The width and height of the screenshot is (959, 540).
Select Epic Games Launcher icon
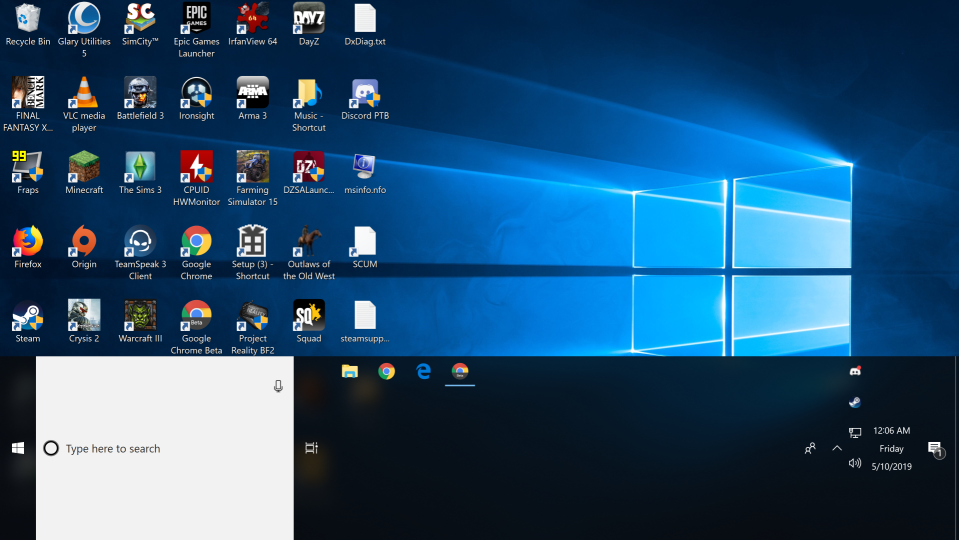196,29
